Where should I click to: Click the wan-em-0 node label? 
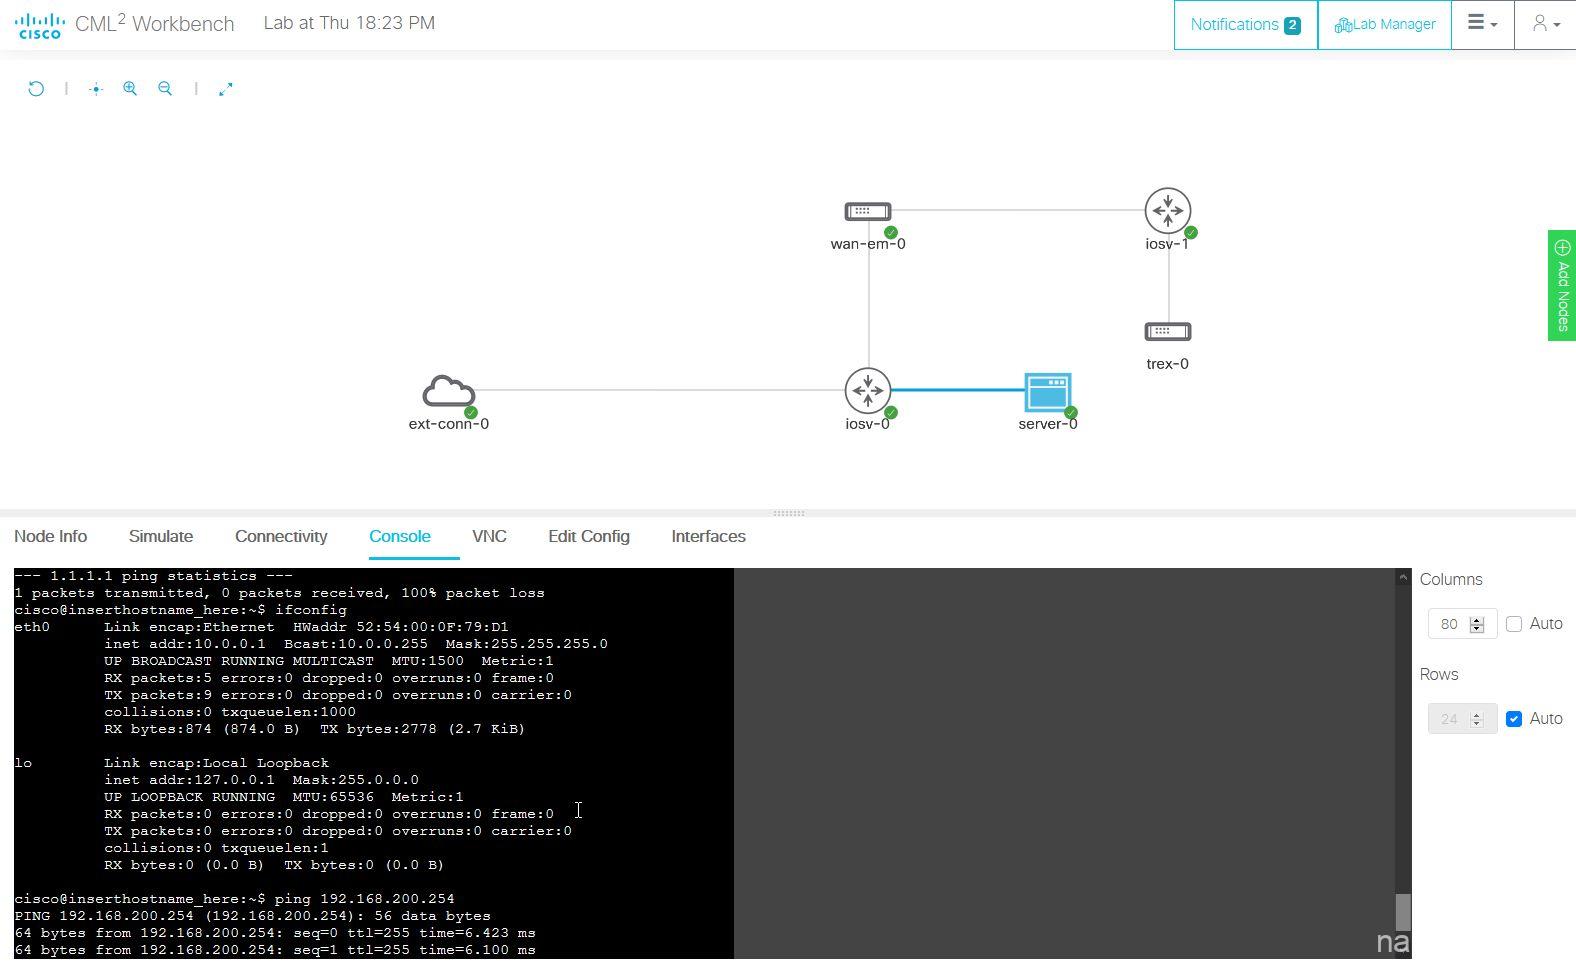868,244
